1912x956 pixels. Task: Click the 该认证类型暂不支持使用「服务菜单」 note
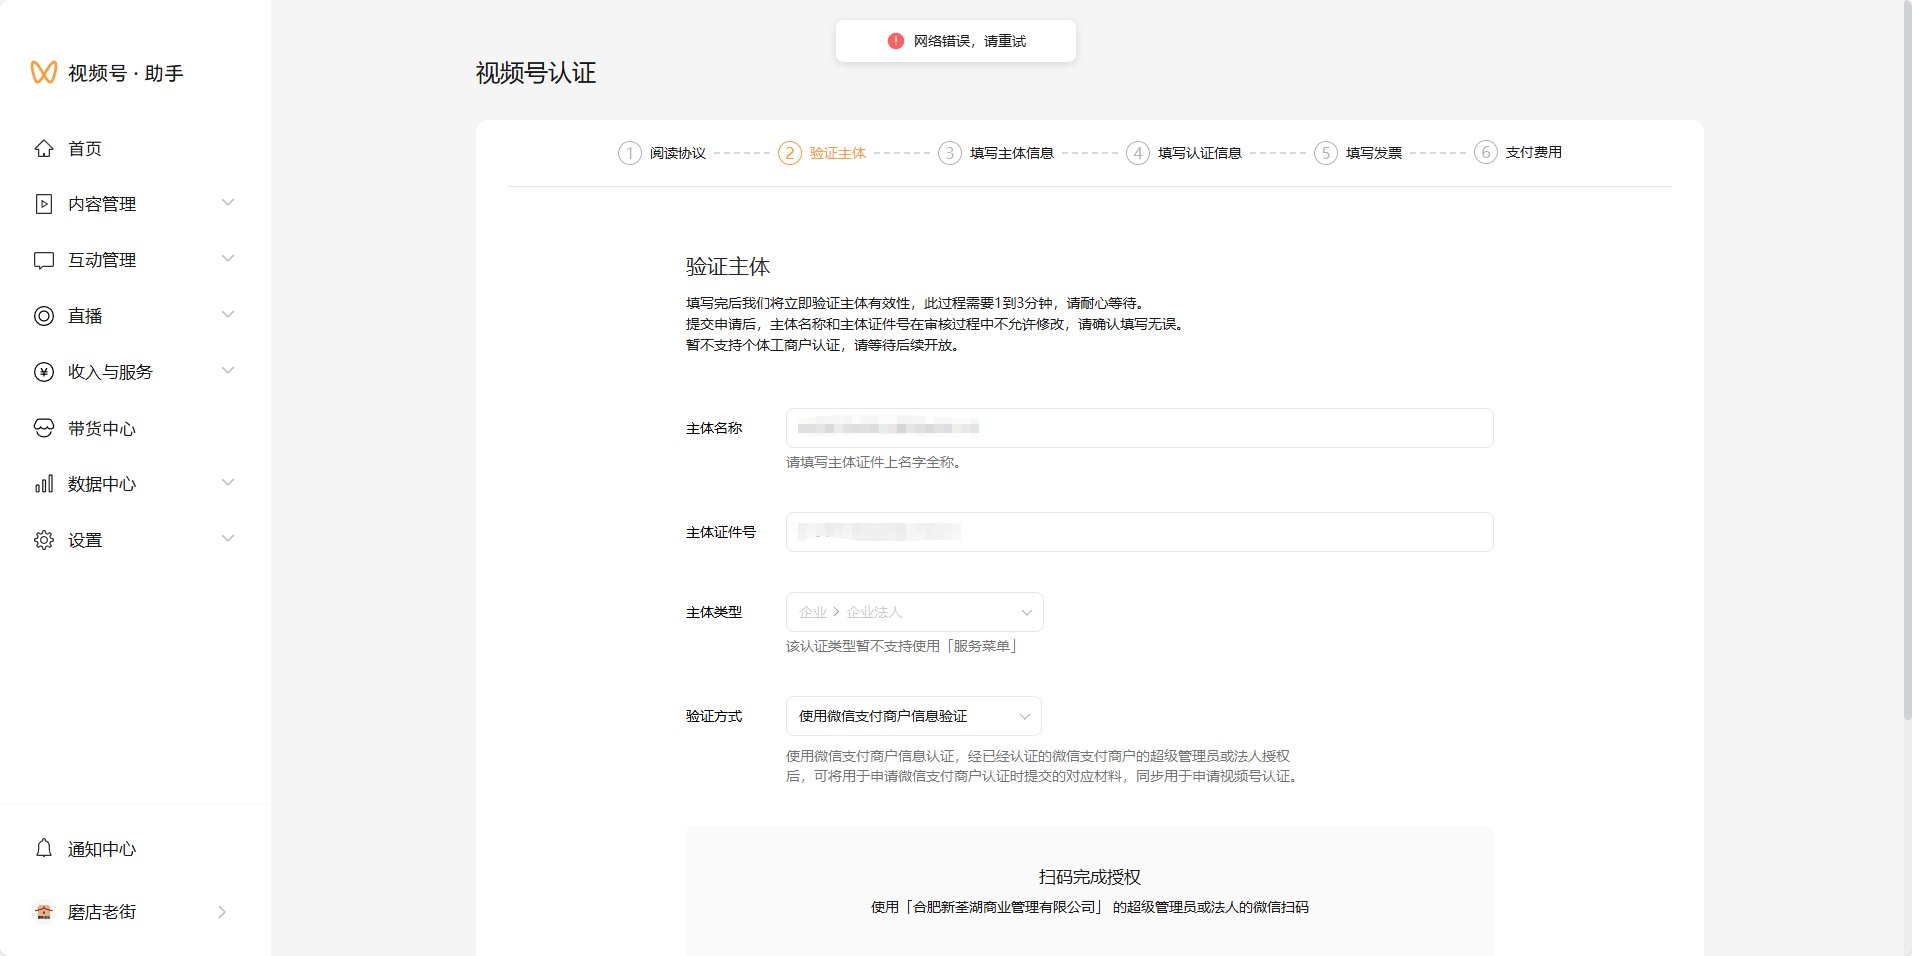[x=902, y=646]
